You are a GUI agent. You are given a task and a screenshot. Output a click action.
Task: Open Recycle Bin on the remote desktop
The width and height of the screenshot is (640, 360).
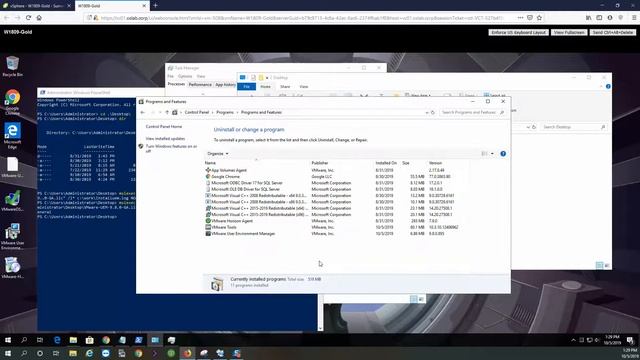12,66
